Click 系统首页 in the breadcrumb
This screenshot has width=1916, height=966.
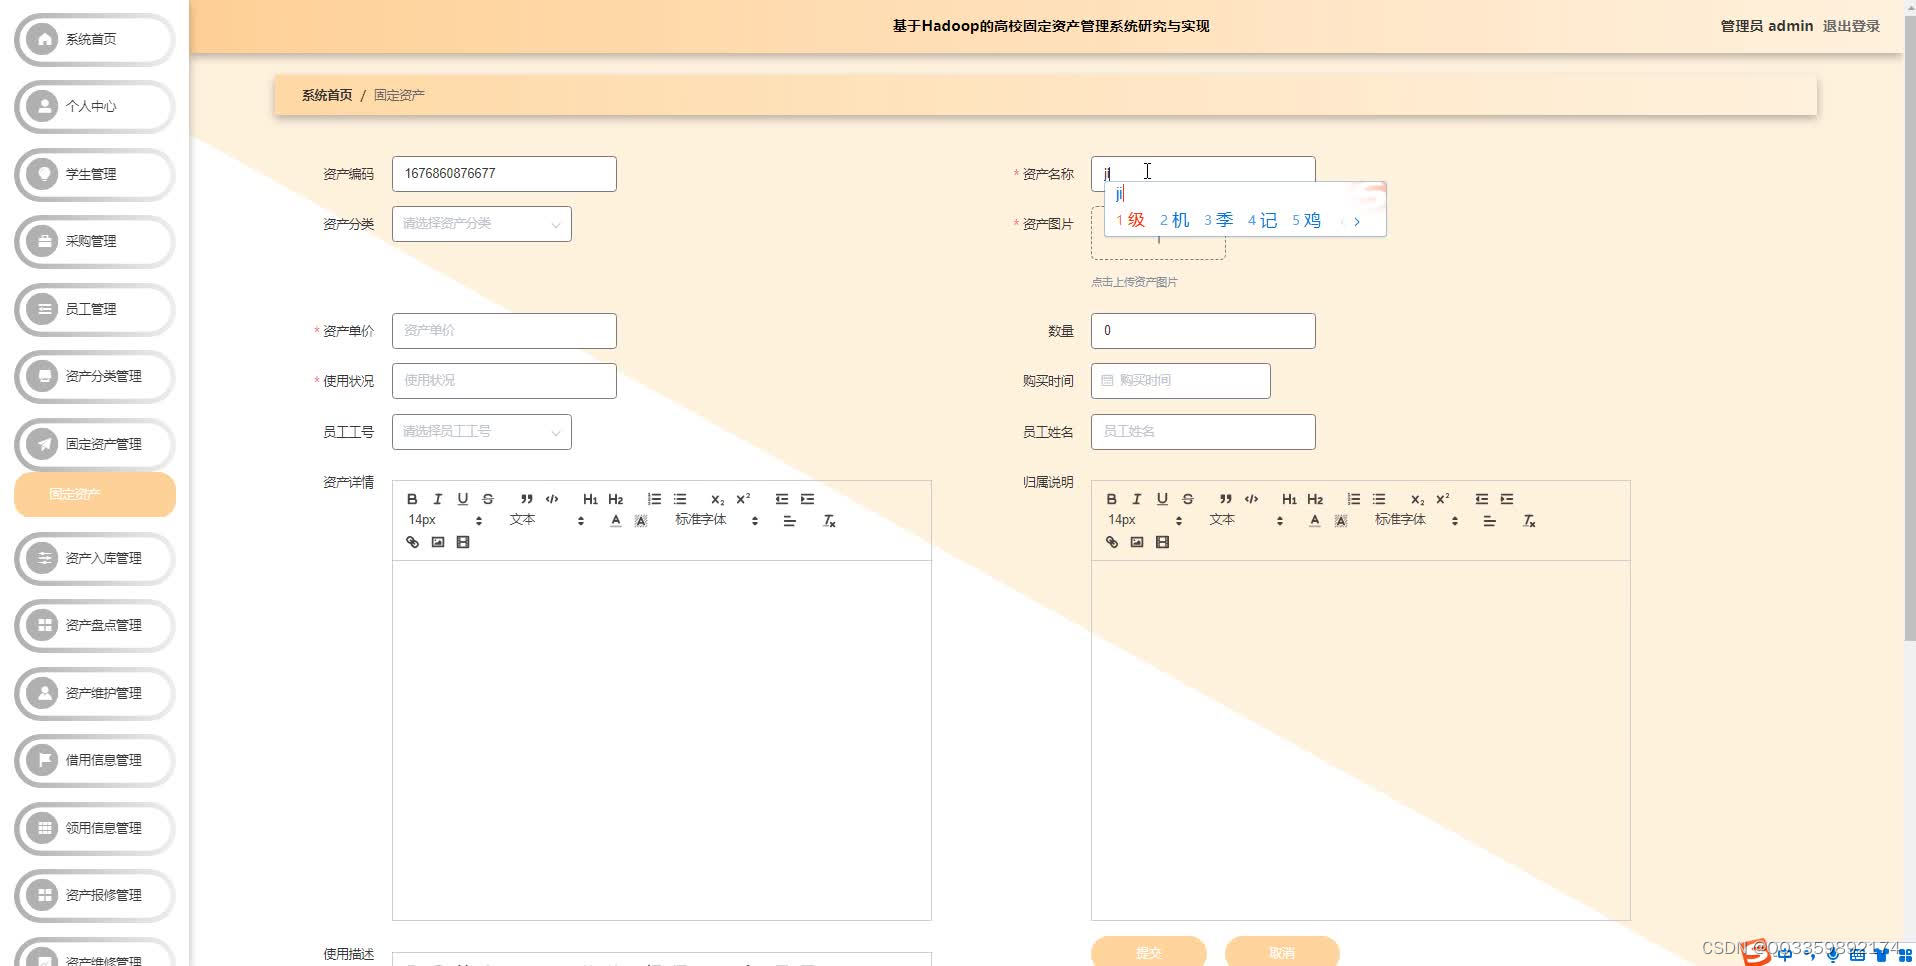coord(327,95)
